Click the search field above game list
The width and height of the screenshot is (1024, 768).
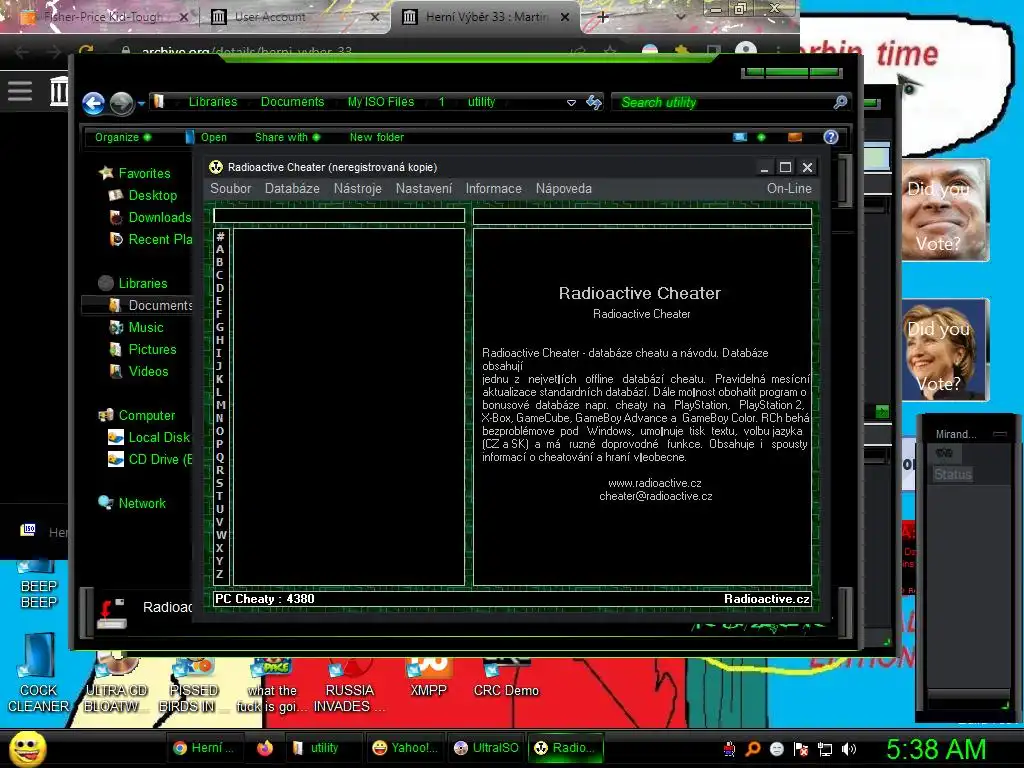click(x=339, y=216)
